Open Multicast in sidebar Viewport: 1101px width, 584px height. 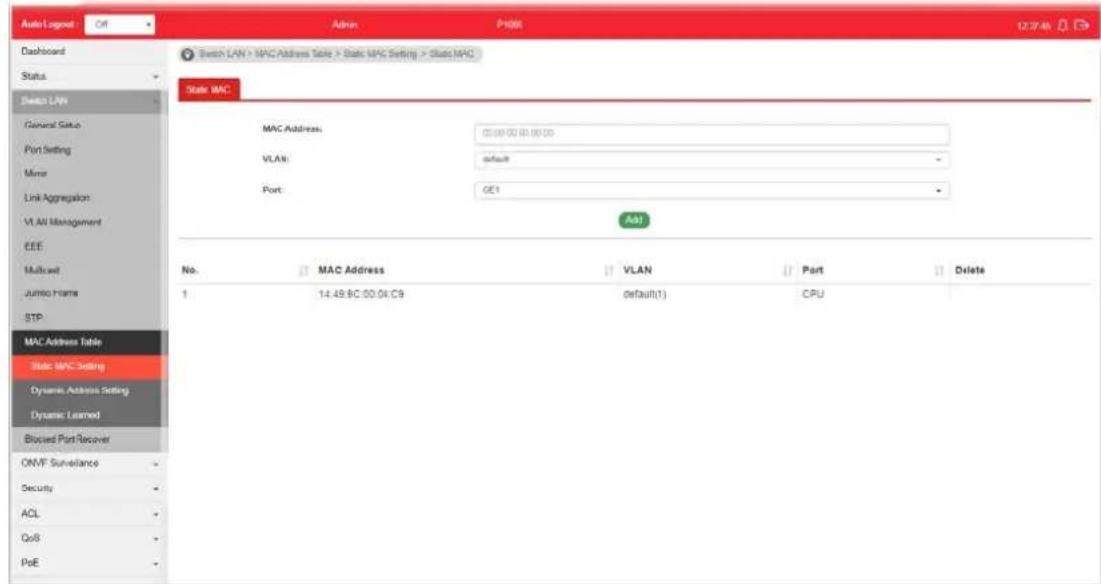42,270
